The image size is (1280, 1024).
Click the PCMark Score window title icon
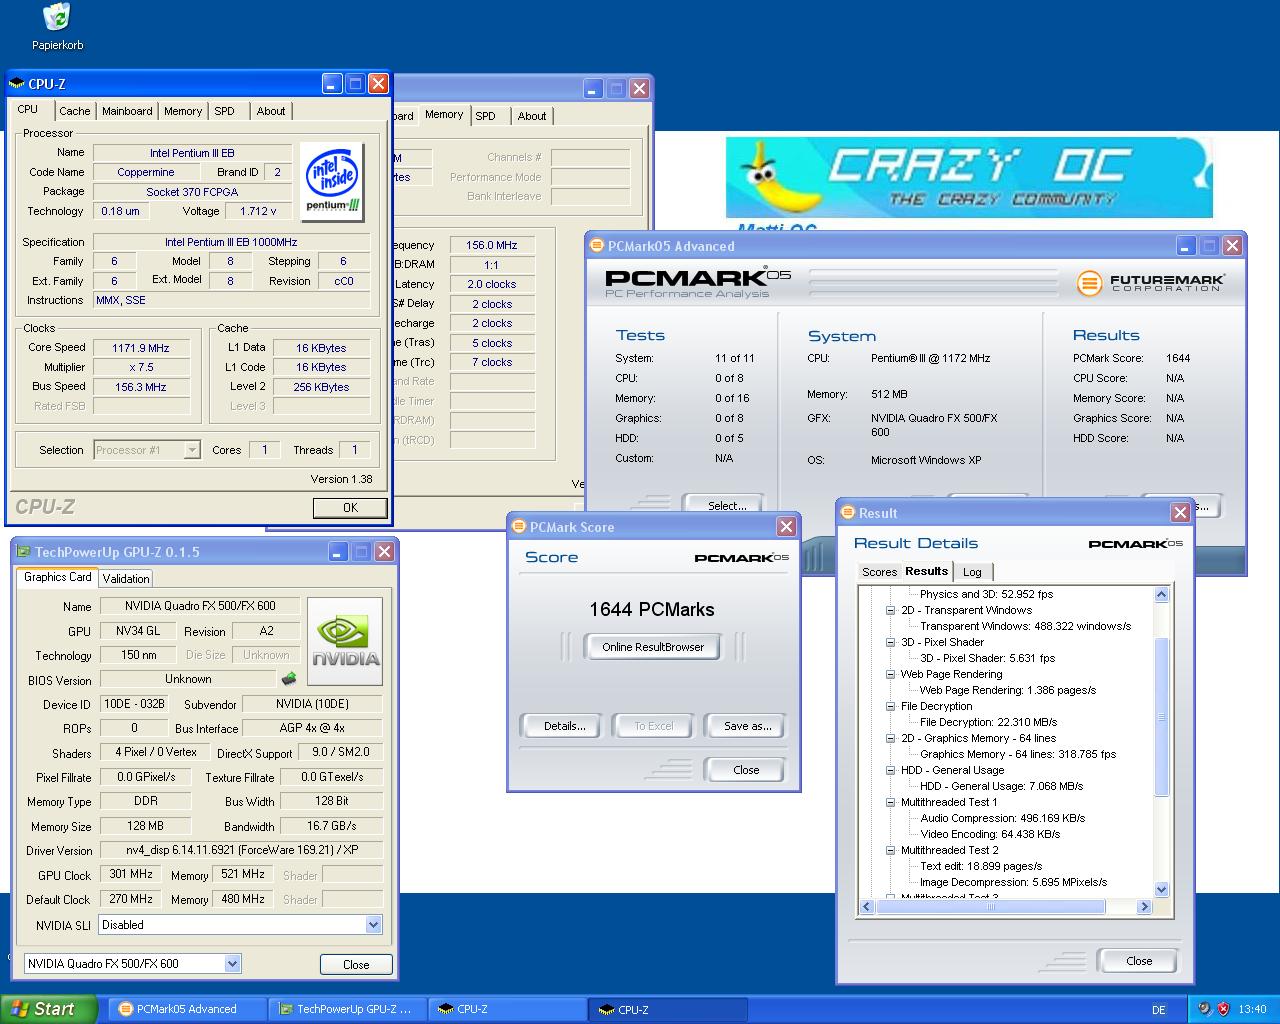[519, 527]
